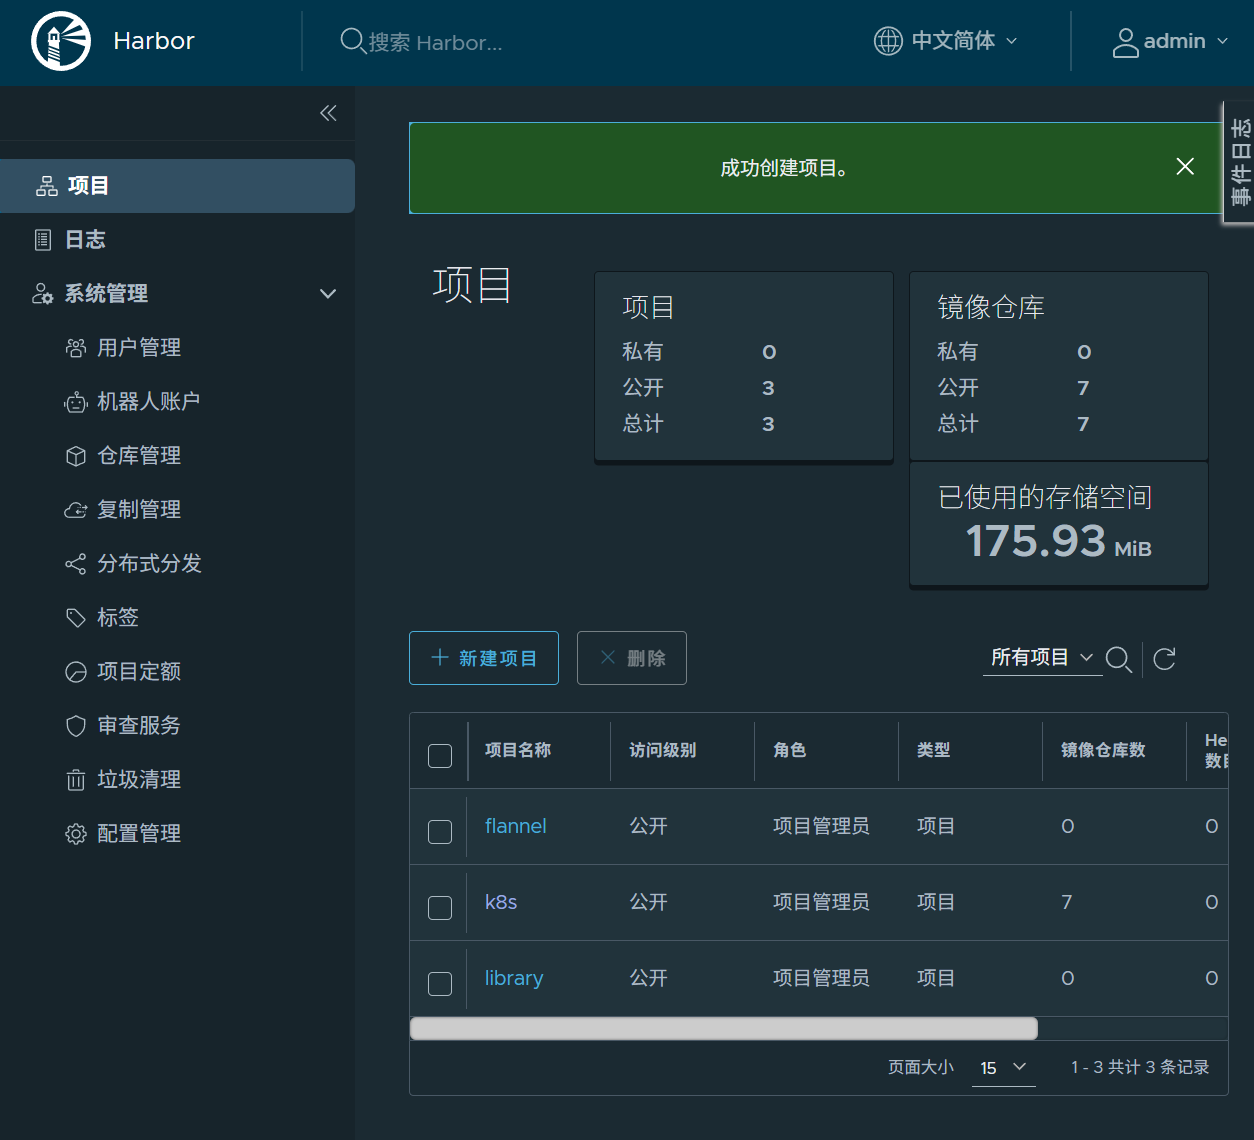The height and width of the screenshot is (1140, 1254).
Task: Click the 新建项目 button
Action: tap(484, 658)
